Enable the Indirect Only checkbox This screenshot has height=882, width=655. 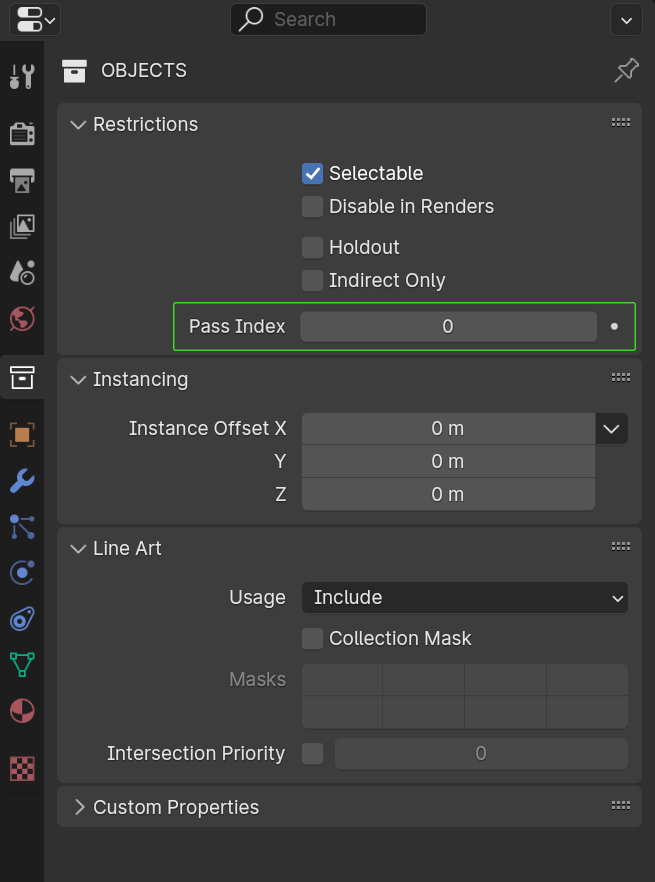pos(312,280)
